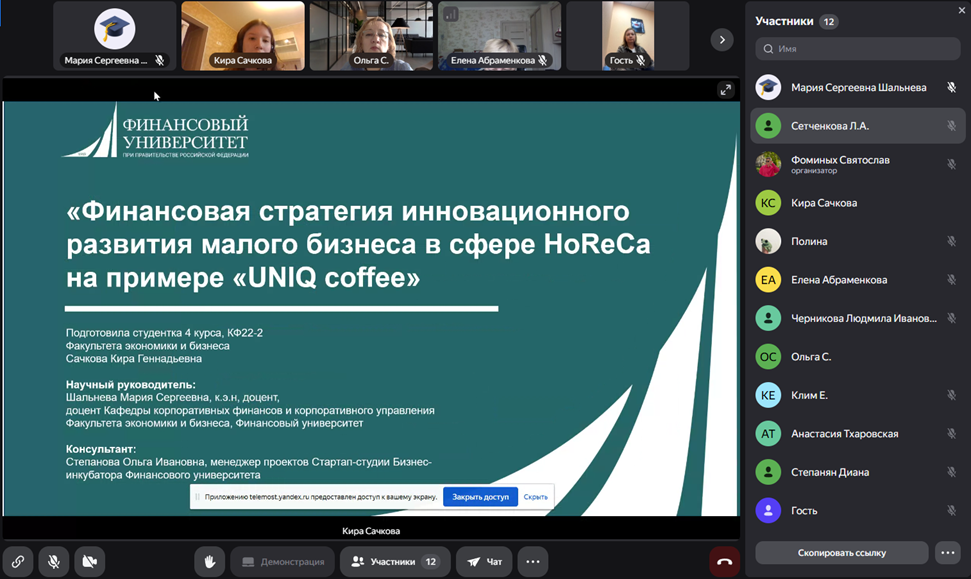The image size is (971, 579).
Task: Click the КЕ avatar for Клим Е.
Action: click(768, 395)
